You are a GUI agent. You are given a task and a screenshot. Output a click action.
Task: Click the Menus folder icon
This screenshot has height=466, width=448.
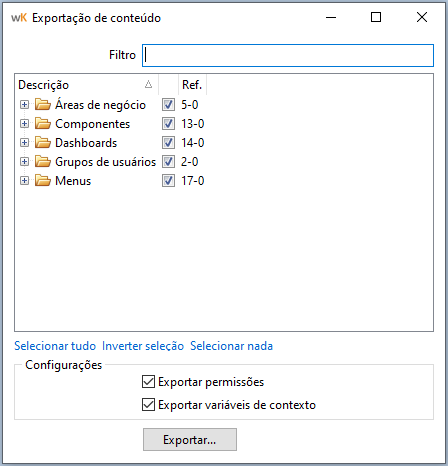pos(43,181)
